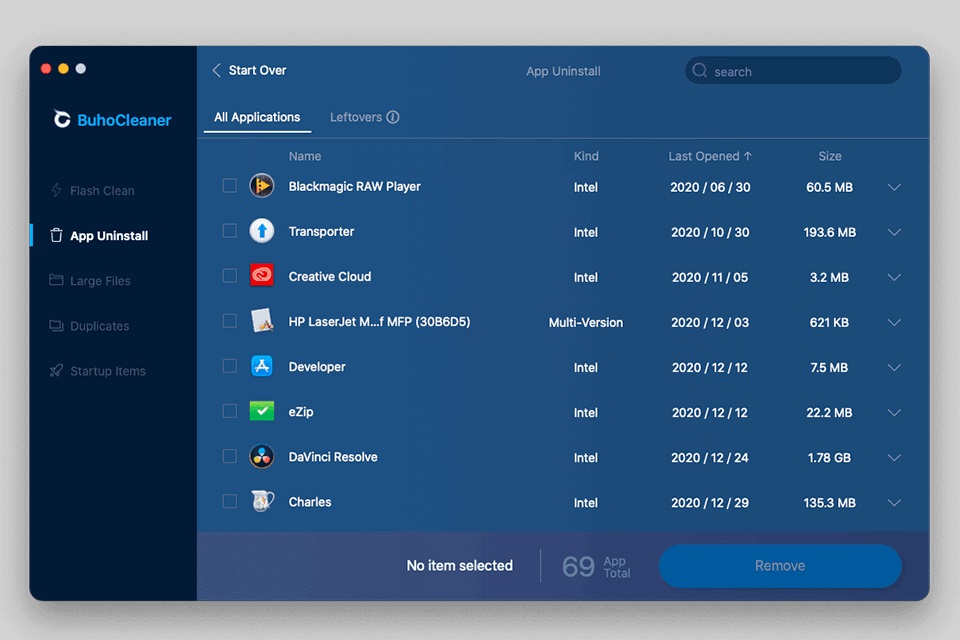Click the eZip app icon
Viewport: 960px width, 640px height.
262,411
